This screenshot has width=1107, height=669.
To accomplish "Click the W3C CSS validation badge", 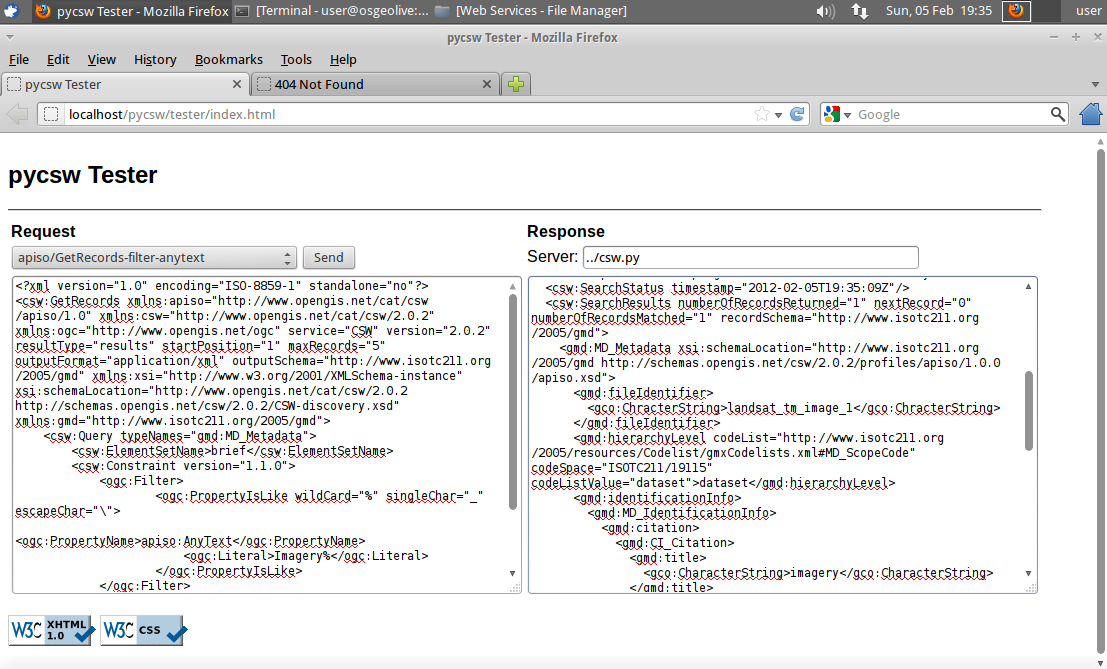I will click(143, 629).
